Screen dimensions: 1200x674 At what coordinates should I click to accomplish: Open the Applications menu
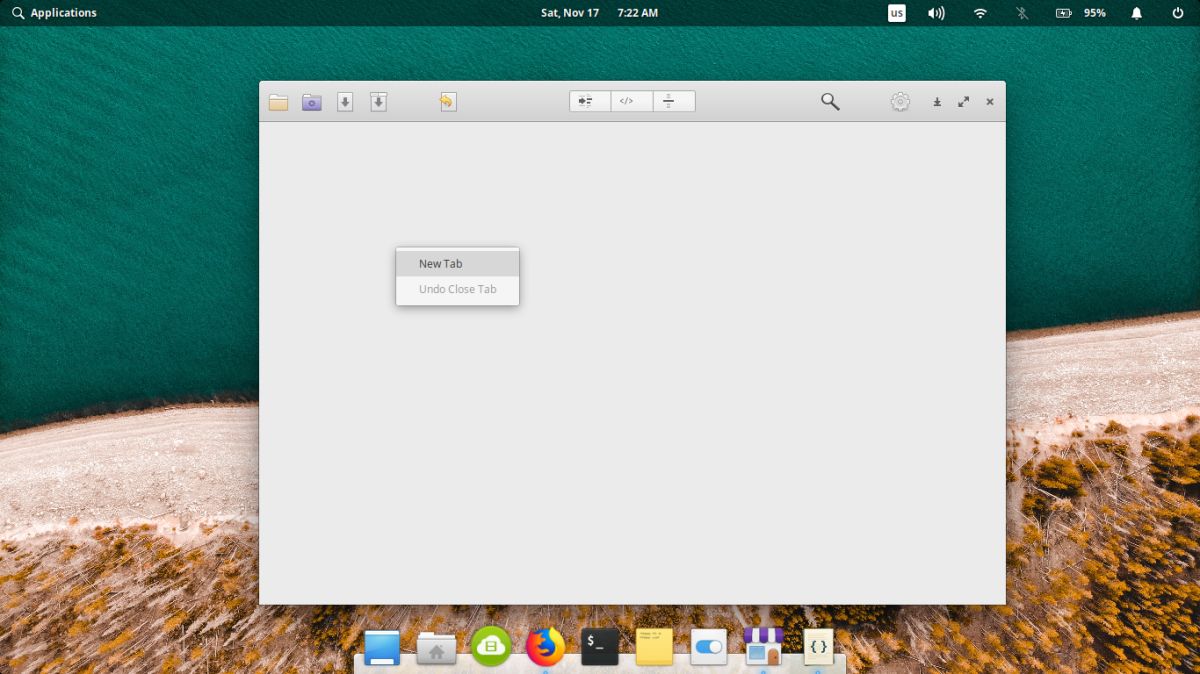(54, 13)
